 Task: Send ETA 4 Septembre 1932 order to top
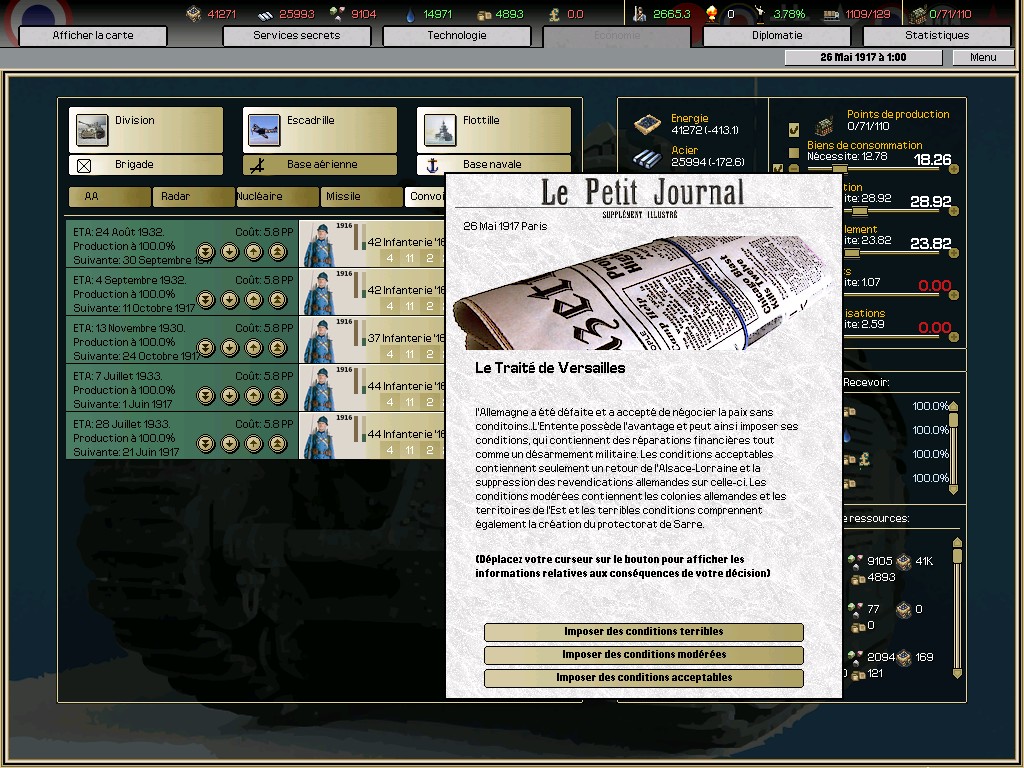278,300
